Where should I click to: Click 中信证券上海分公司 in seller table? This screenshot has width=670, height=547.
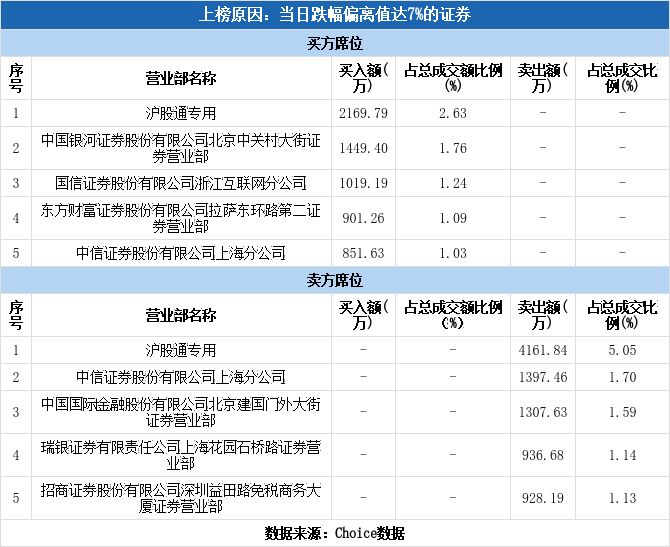[x=181, y=377]
